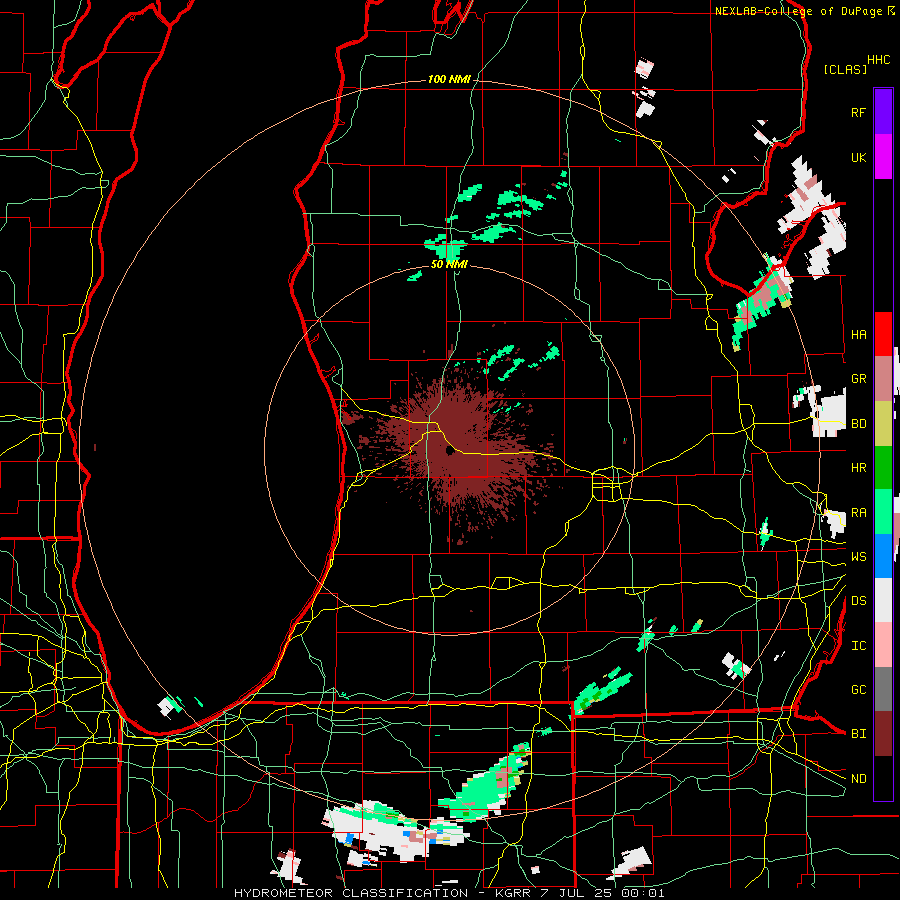Click the 'HYDROMETEOR CLASSIFICATION' title text
This screenshot has width=900, height=900.
pos(351,893)
